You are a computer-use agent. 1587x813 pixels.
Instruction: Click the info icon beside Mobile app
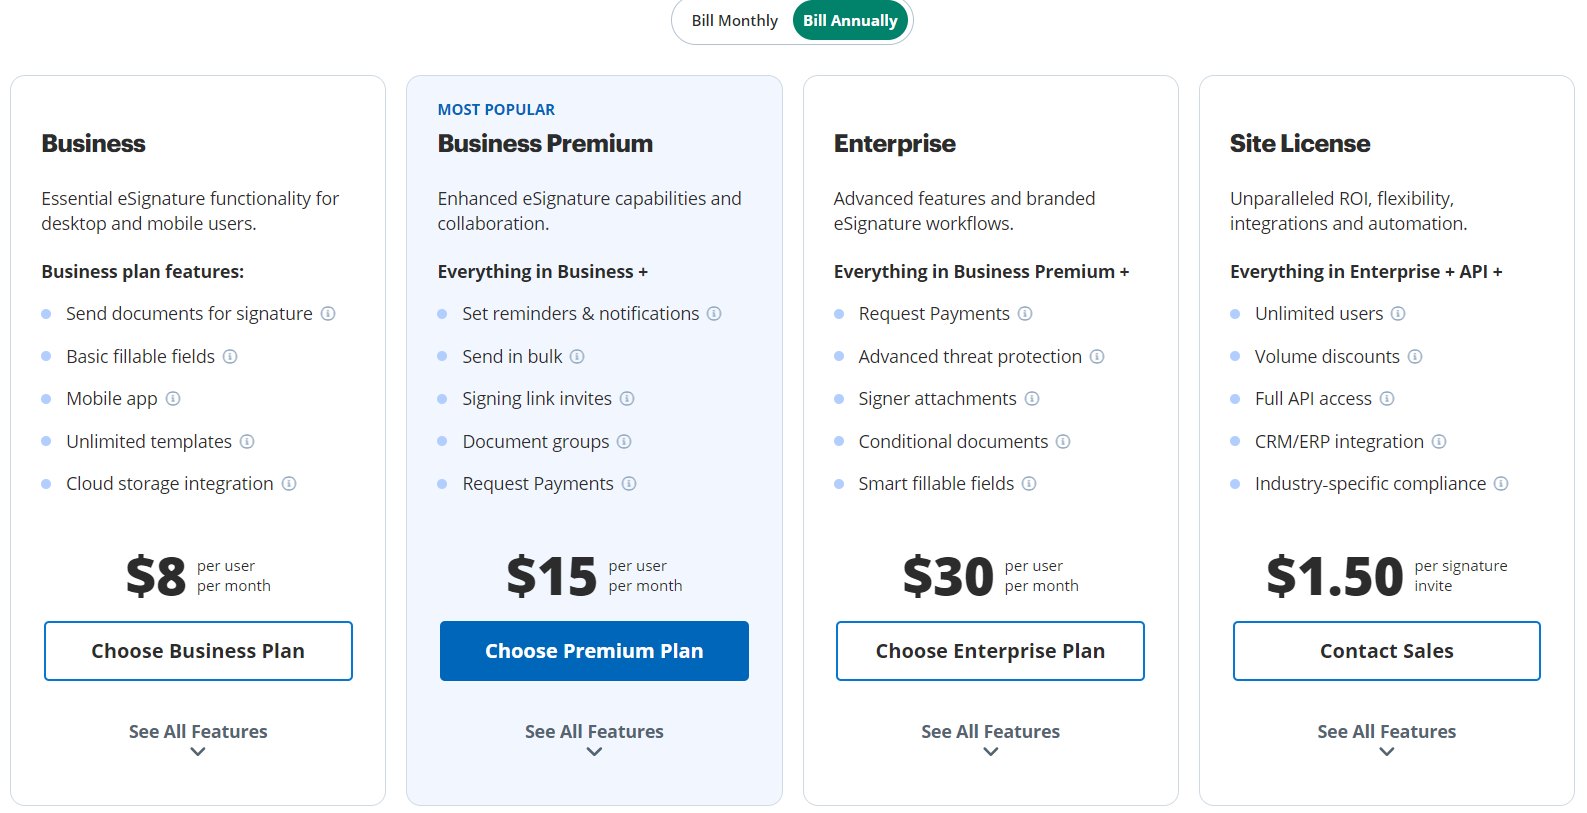point(173,398)
